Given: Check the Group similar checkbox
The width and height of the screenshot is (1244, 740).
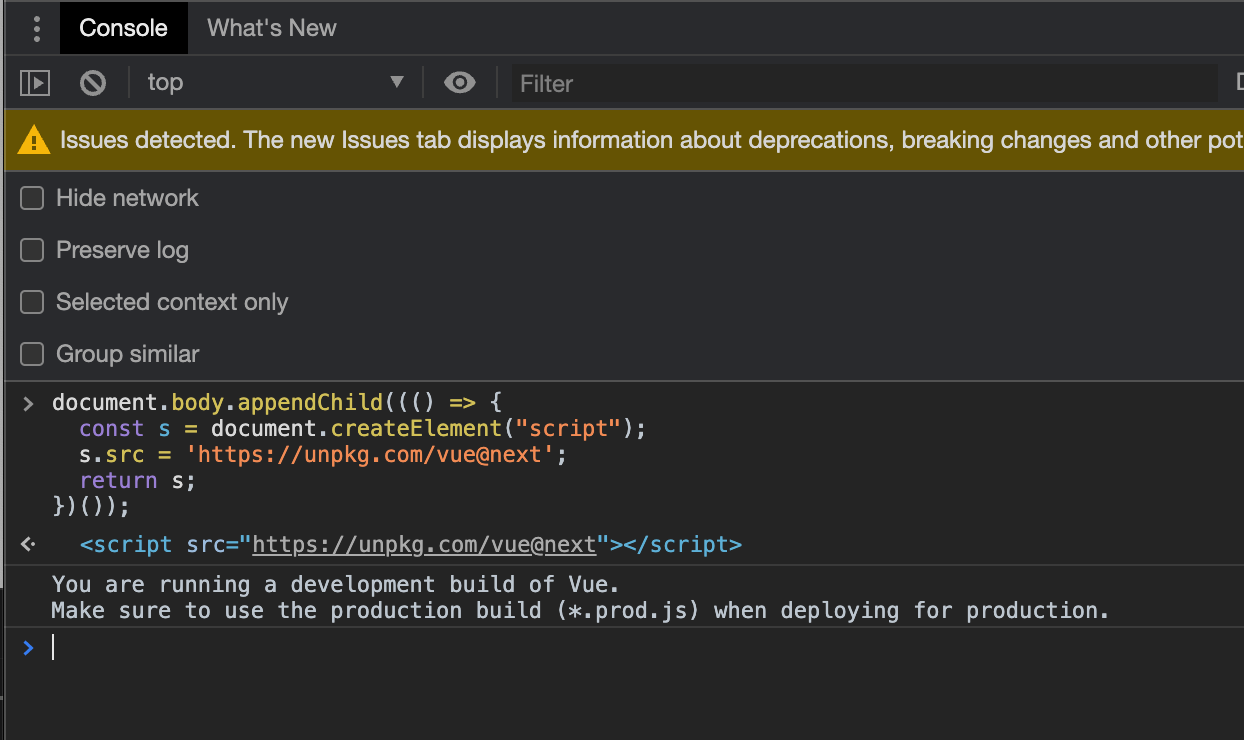Looking at the screenshot, I should point(33,354).
